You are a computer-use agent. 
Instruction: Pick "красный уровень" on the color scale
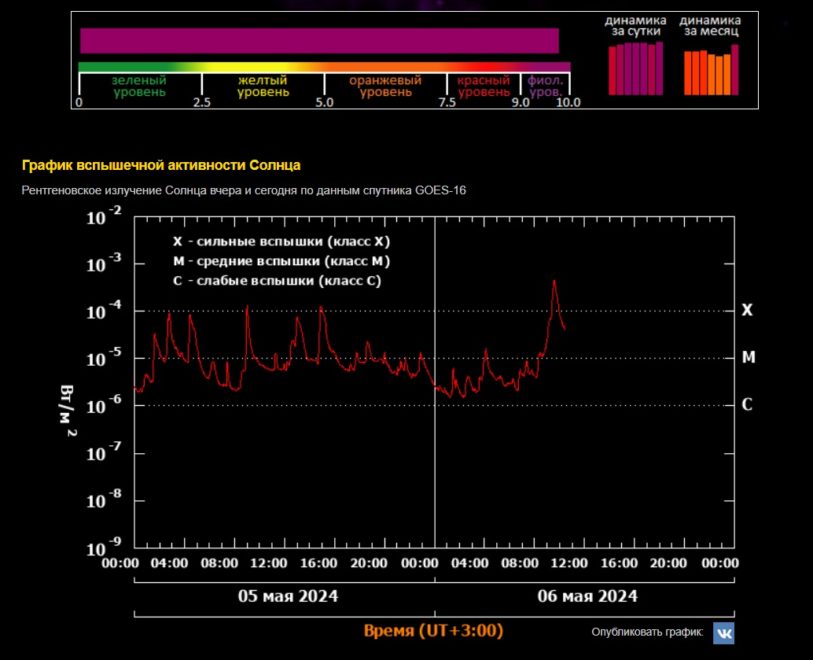(484, 86)
